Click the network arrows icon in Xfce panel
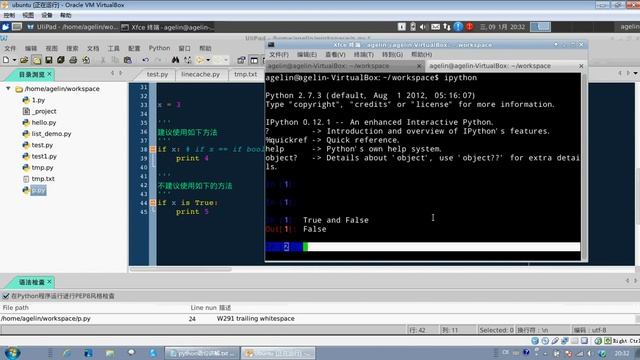The image size is (640, 360). 447,27
